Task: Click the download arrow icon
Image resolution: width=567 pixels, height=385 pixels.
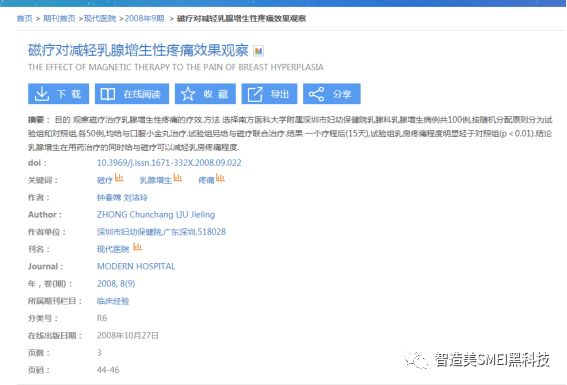Action: pos(42,94)
